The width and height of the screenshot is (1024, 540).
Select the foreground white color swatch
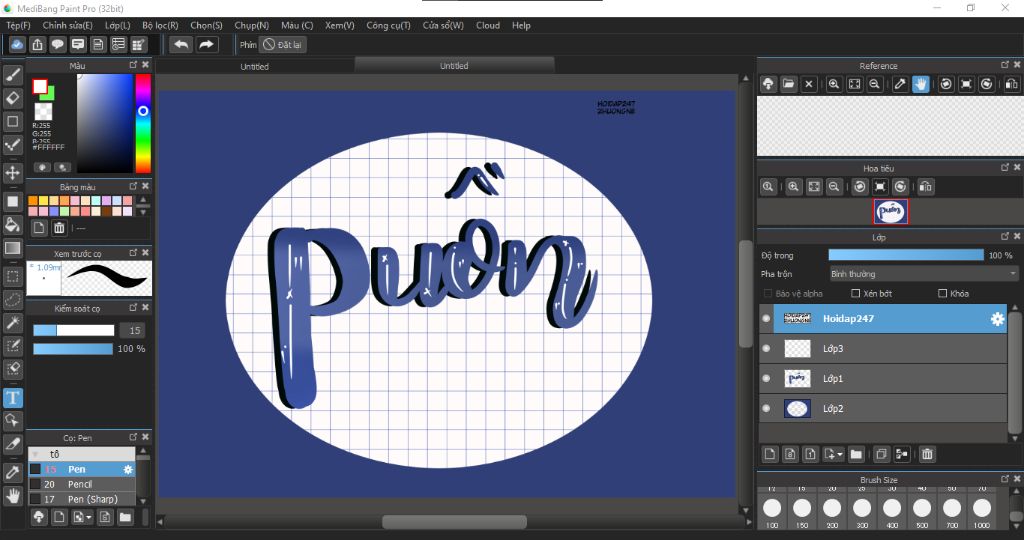point(40,87)
